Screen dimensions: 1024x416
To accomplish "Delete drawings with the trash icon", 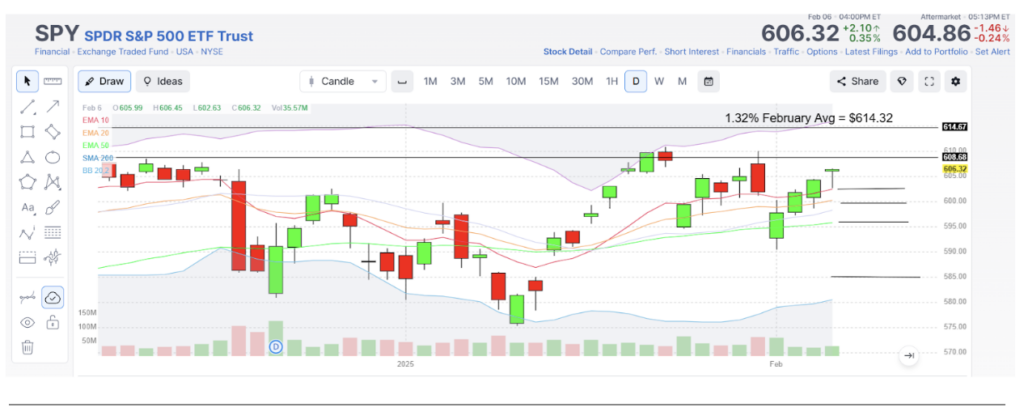I will (x=27, y=347).
